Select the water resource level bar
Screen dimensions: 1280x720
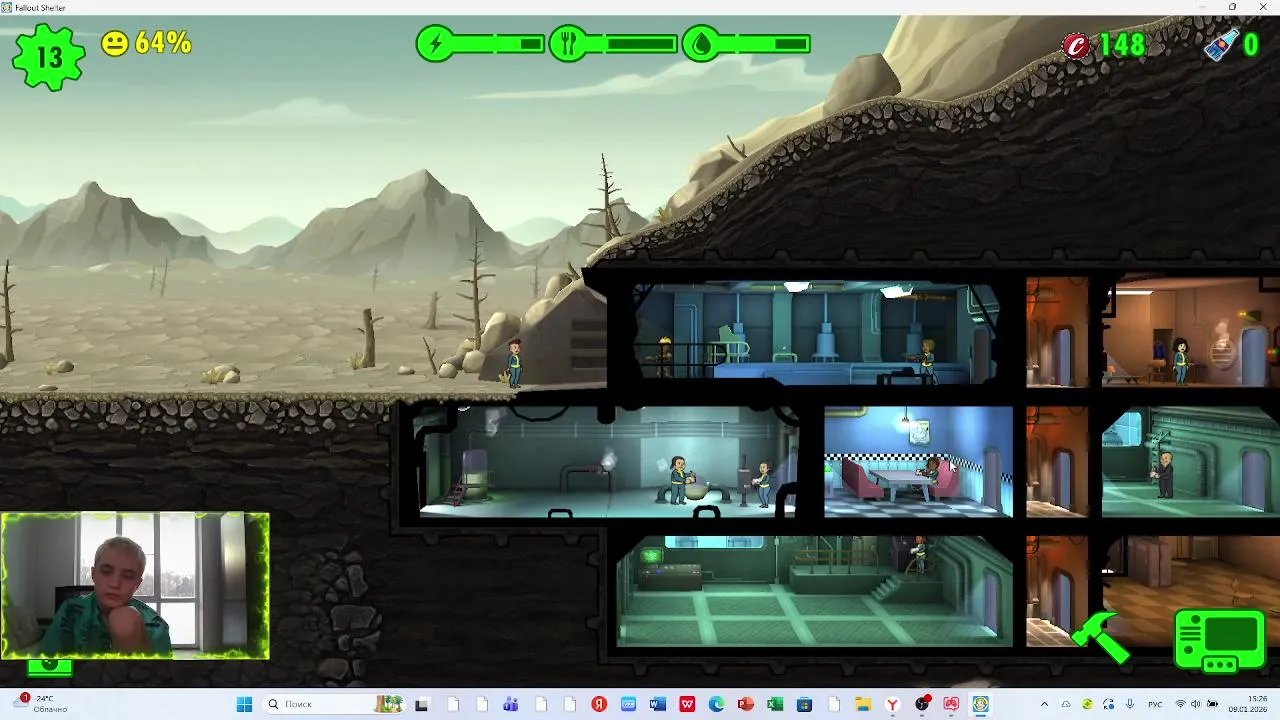click(764, 44)
